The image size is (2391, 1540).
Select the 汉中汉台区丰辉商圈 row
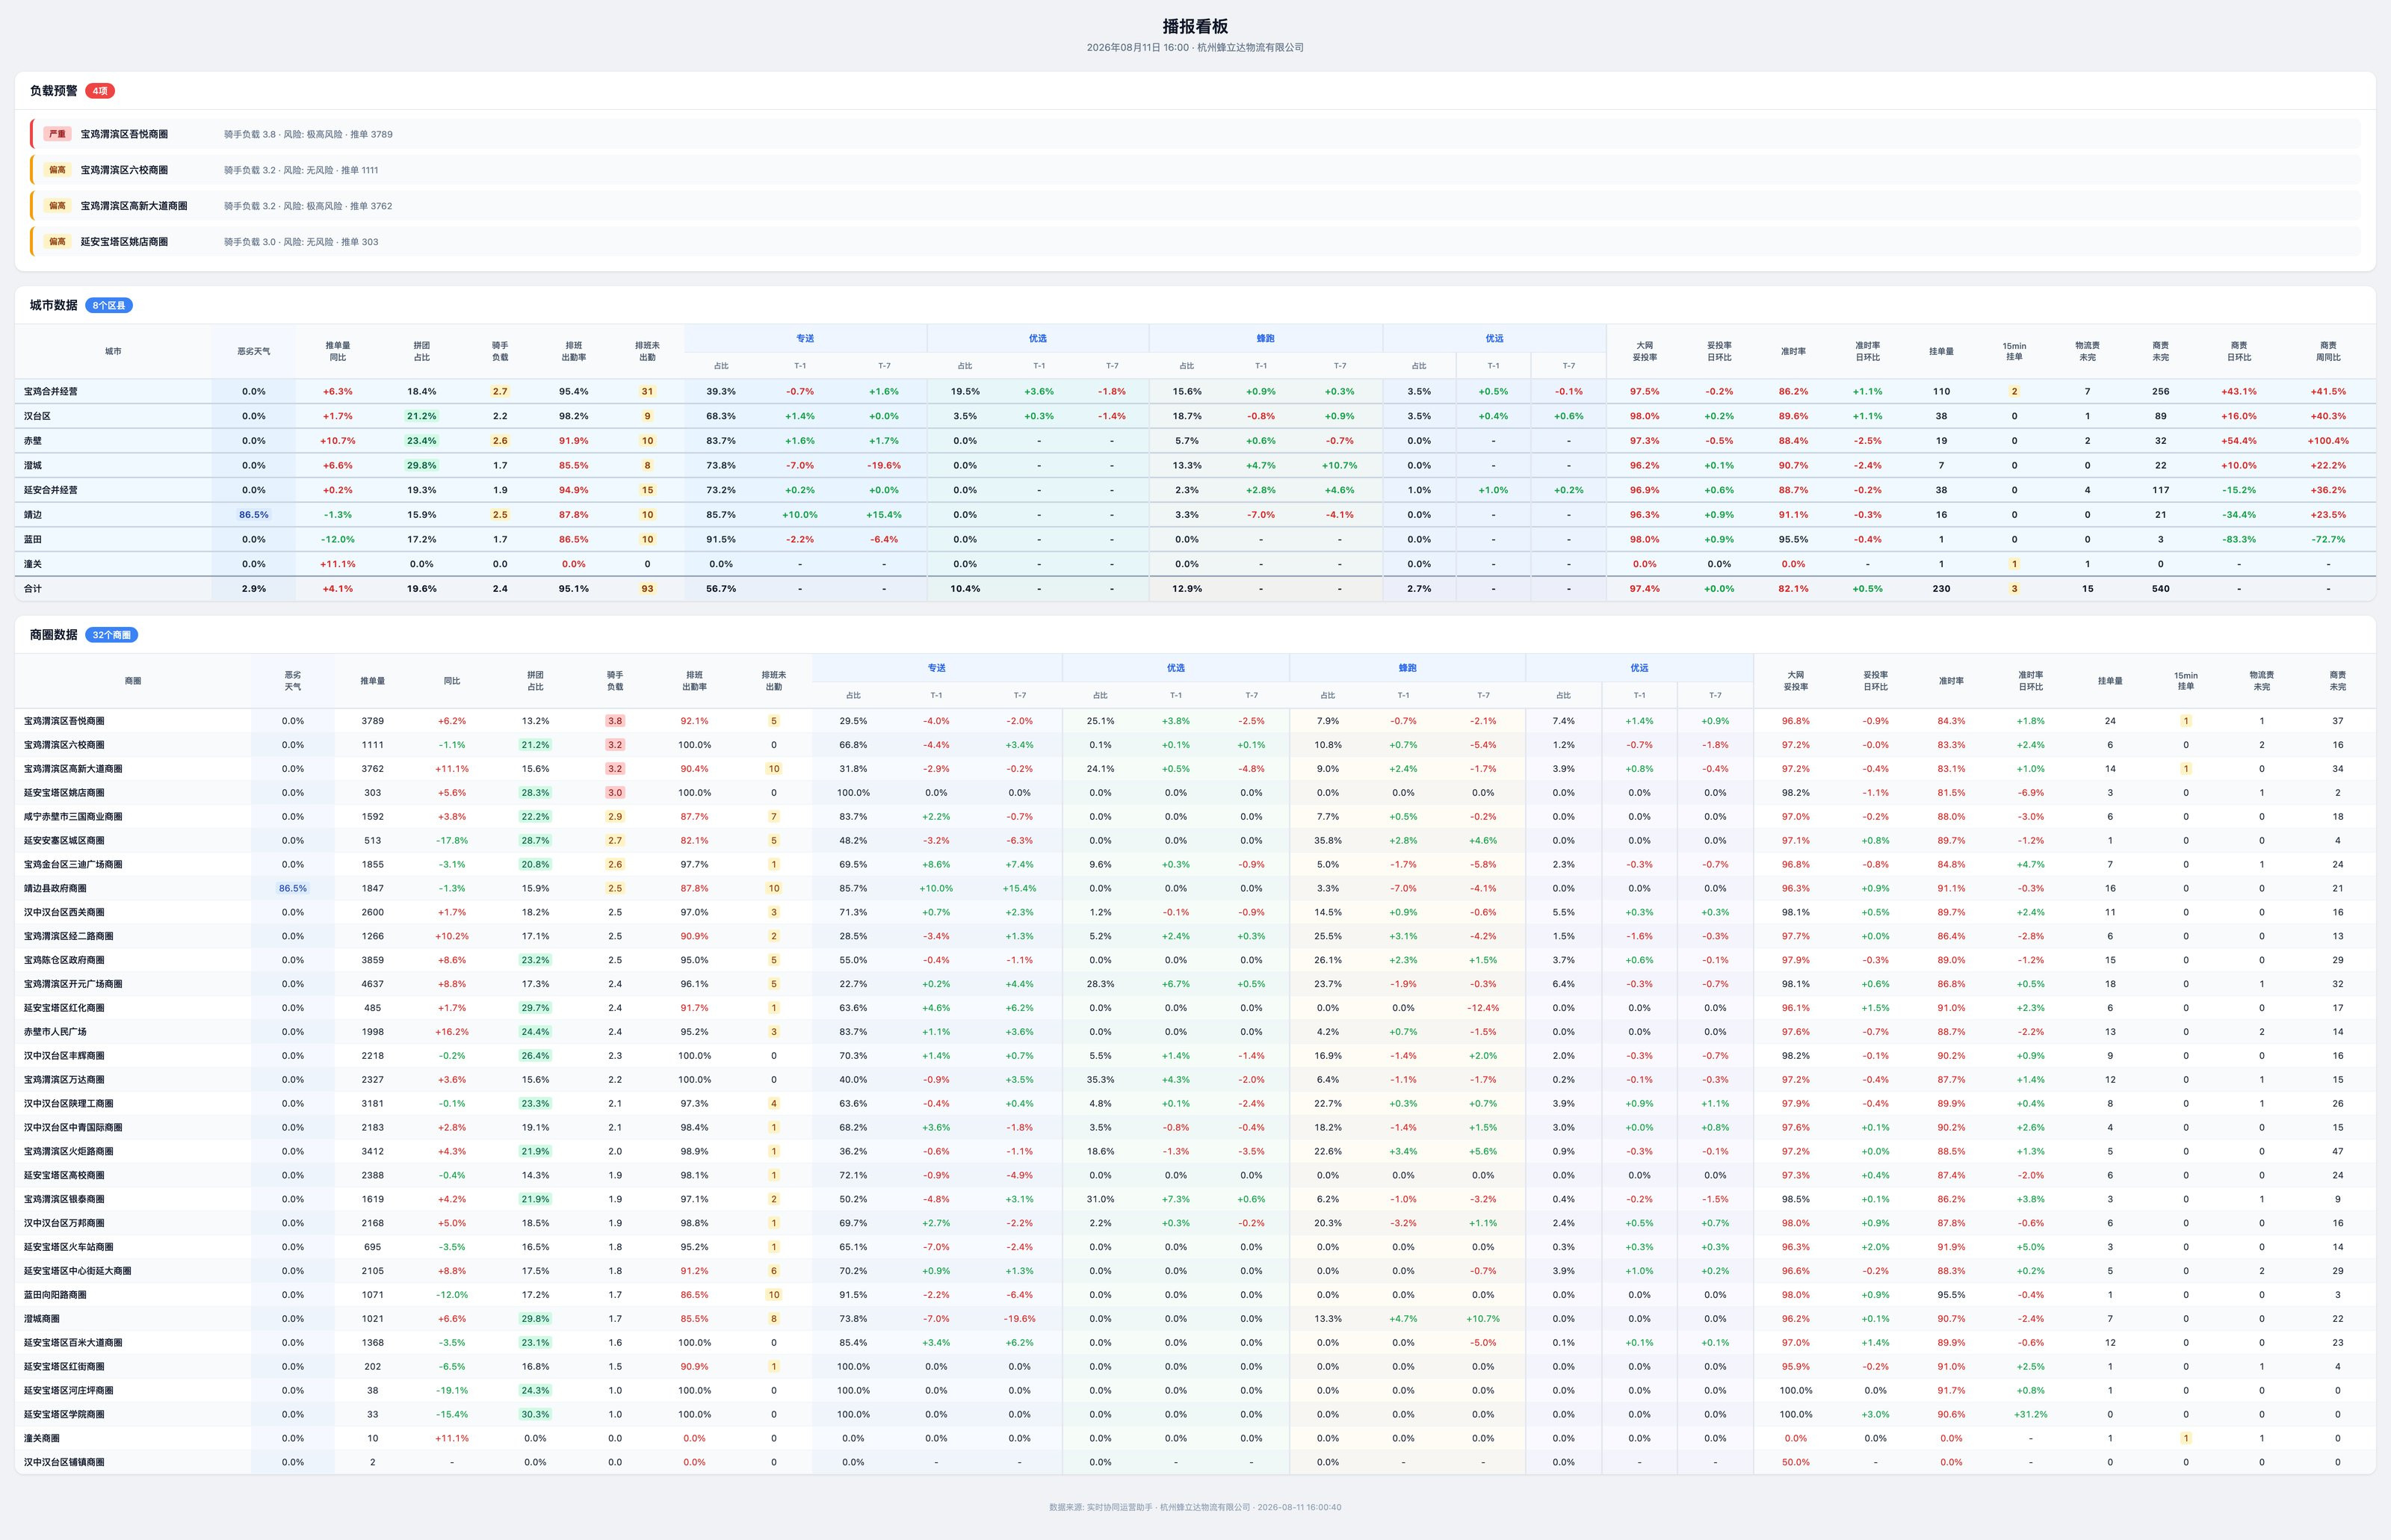pos(1195,1056)
